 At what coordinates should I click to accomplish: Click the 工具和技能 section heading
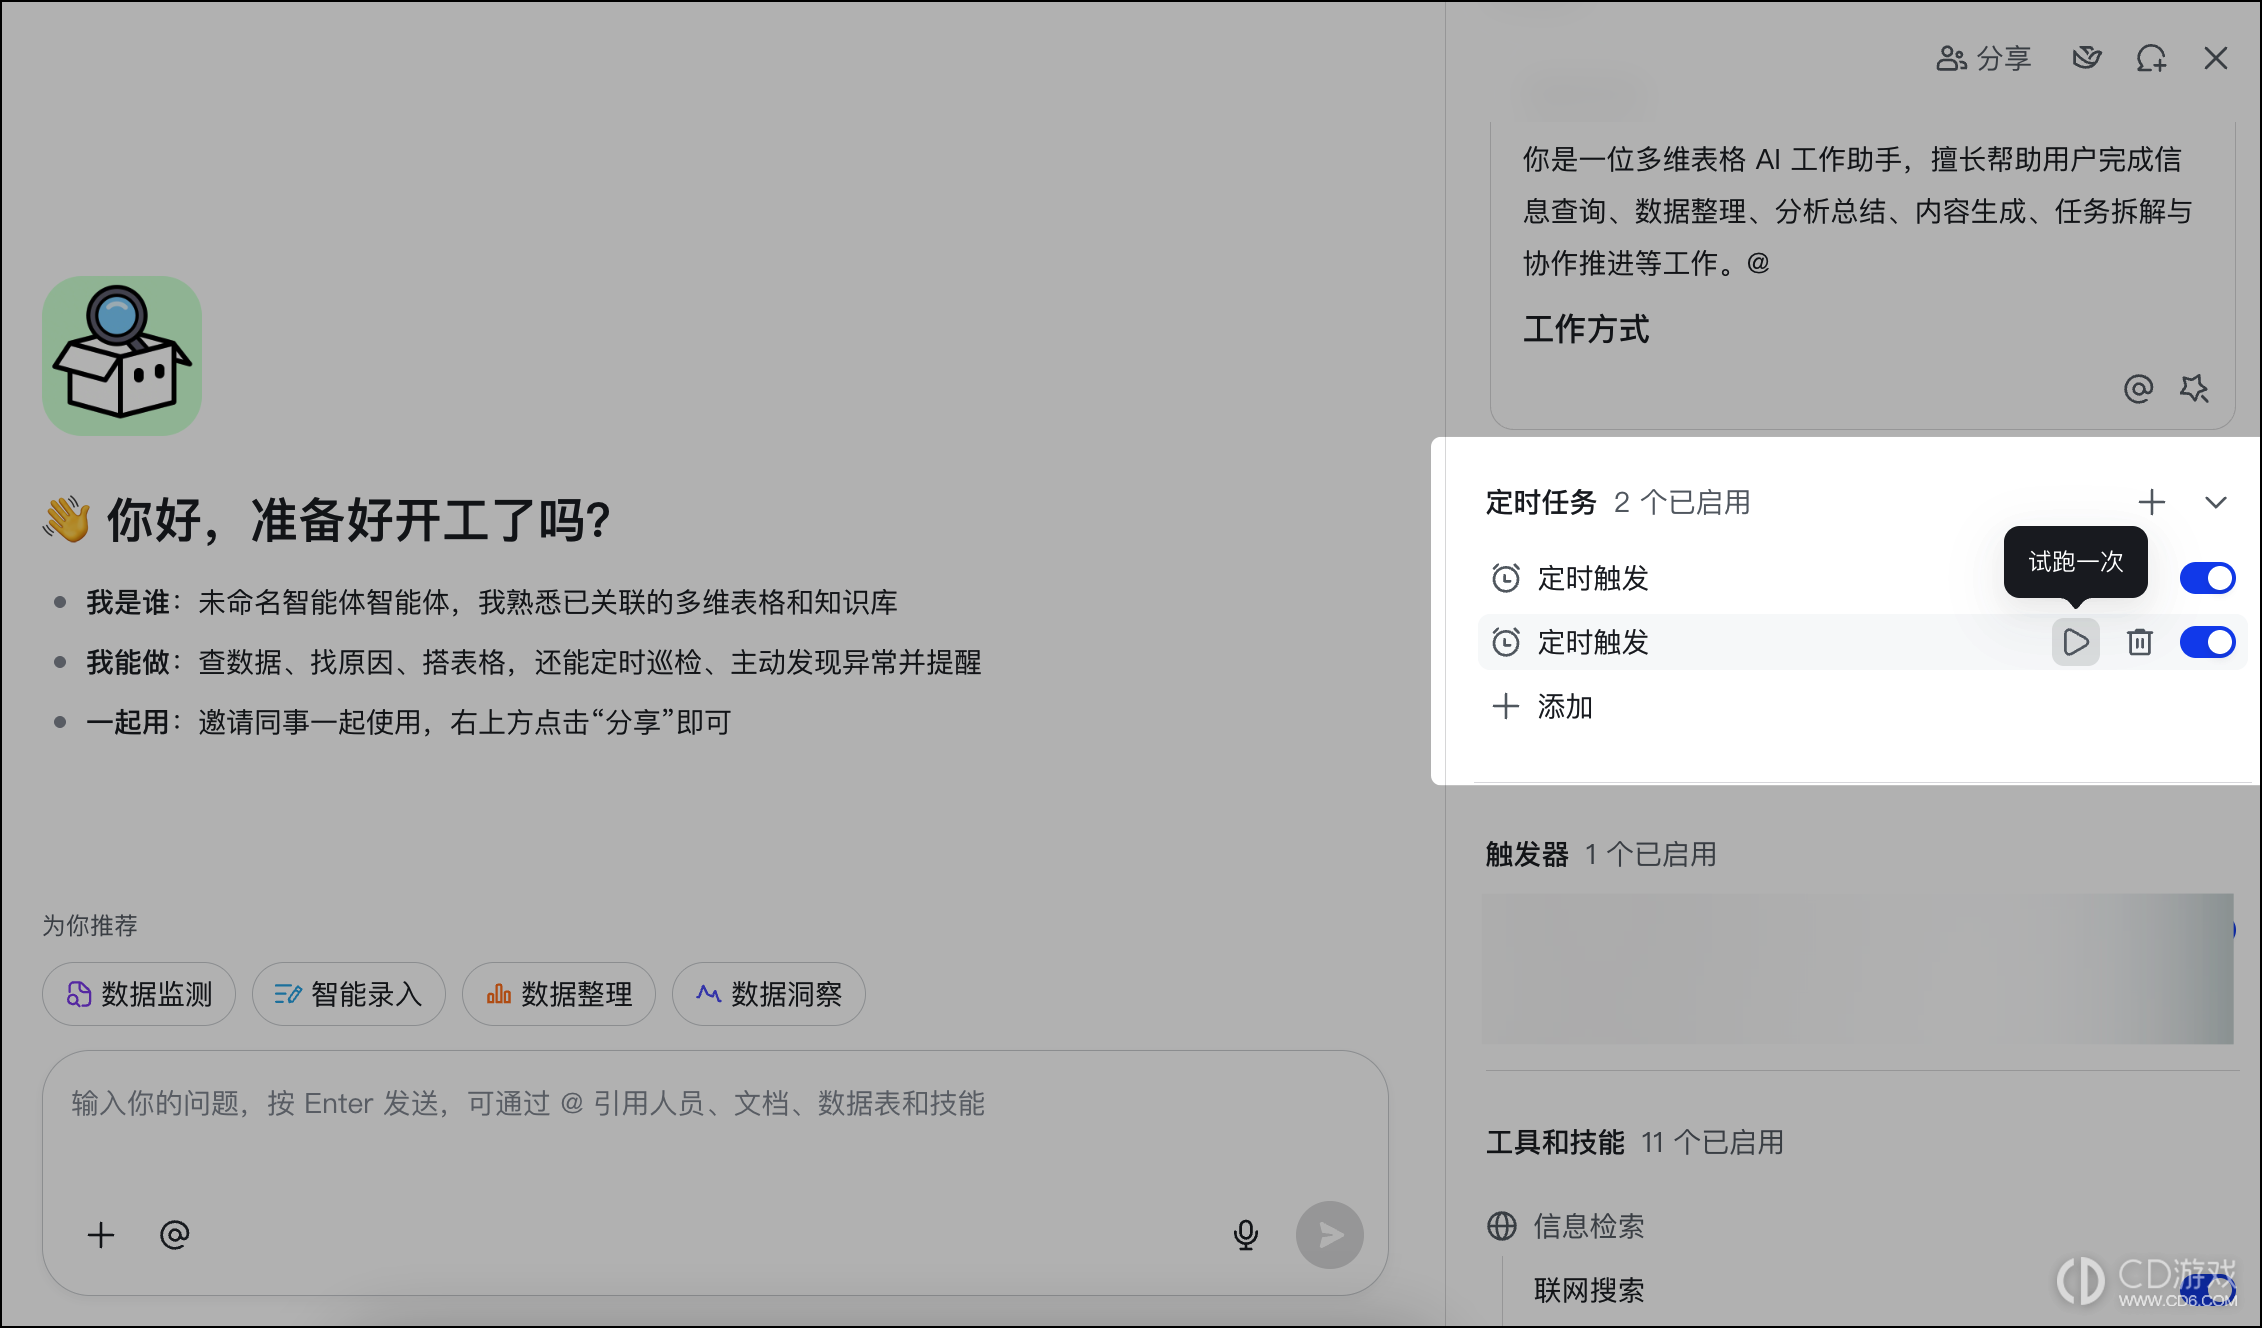coord(1555,1143)
